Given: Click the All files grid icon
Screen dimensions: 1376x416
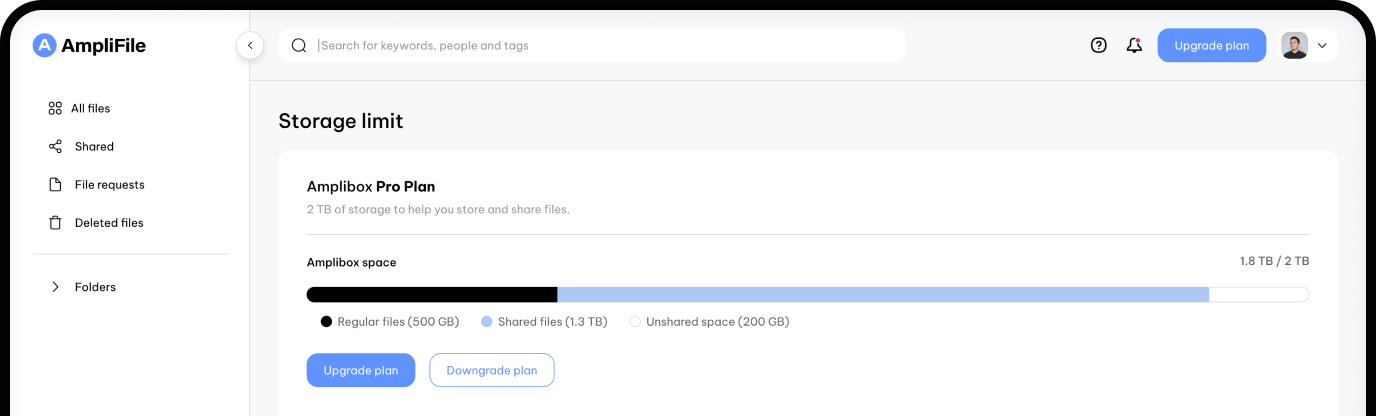Looking at the screenshot, I should [x=55, y=108].
